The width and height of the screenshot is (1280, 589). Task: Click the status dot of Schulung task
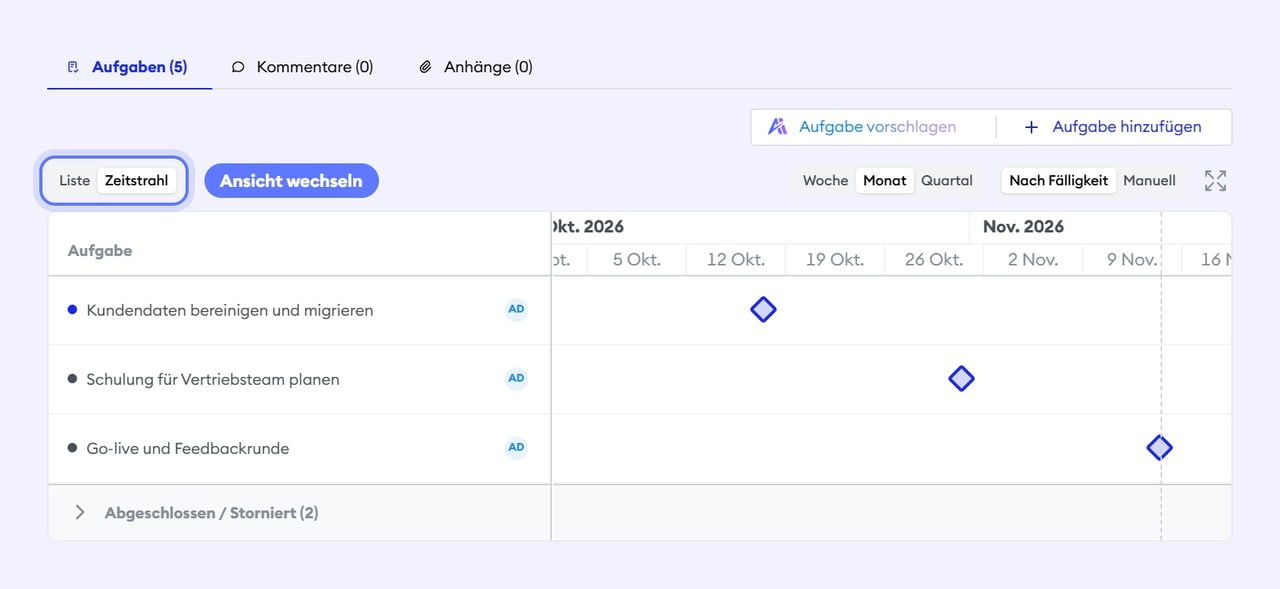[72, 379]
